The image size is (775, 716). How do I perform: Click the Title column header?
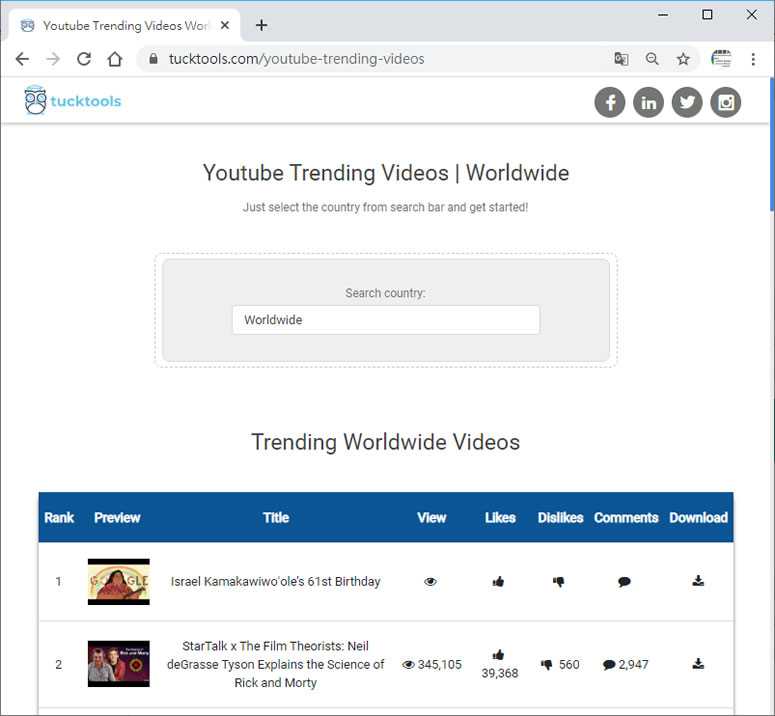(276, 517)
